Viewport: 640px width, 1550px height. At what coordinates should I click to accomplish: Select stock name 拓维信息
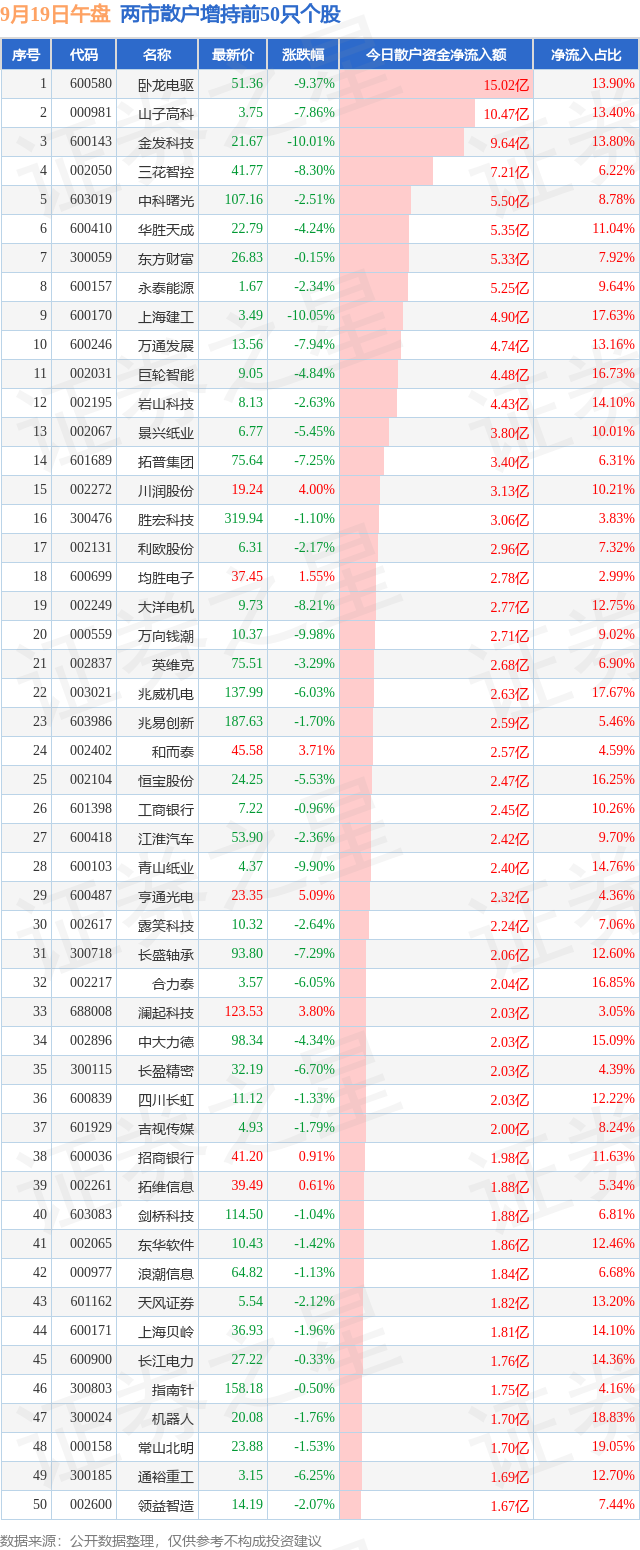click(166, 1187)
